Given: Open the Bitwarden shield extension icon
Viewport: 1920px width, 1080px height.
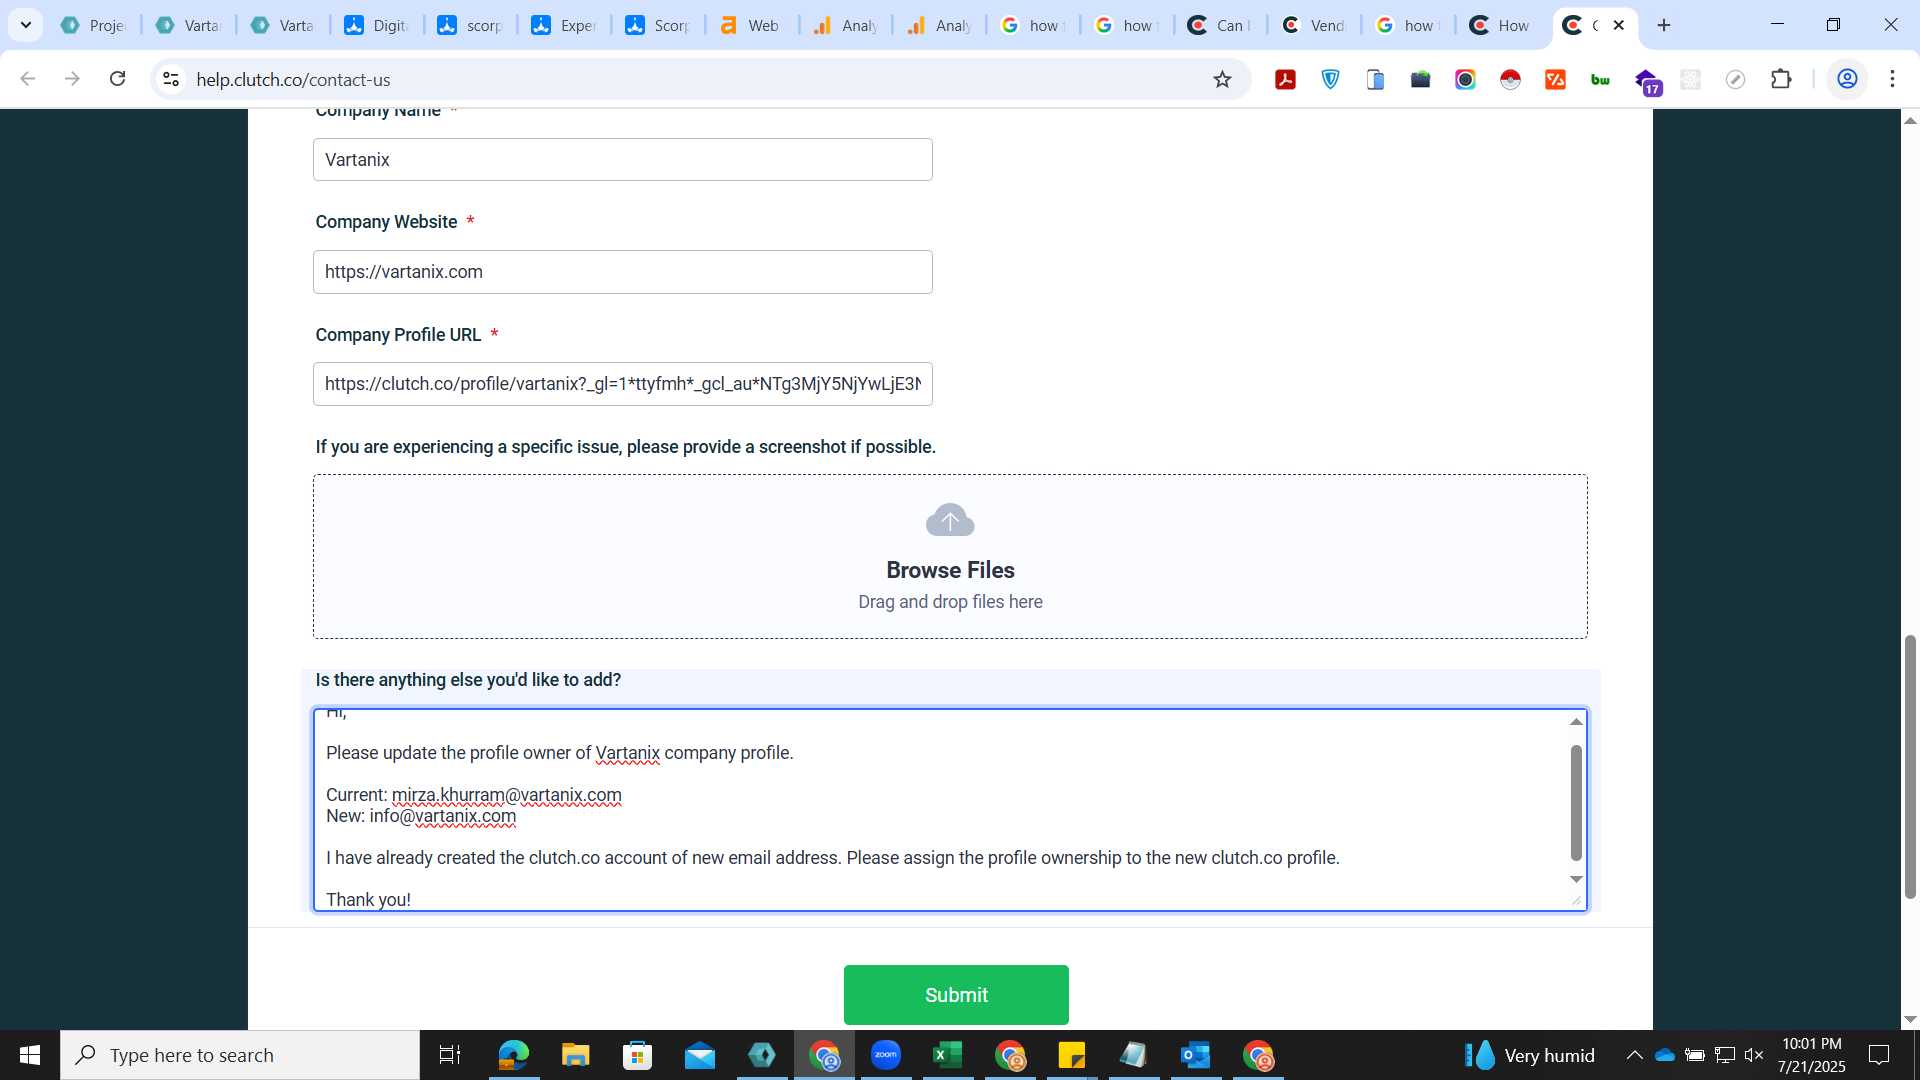Looking at the screenshot, I should pyautogui.click(x=1330, y=79).
